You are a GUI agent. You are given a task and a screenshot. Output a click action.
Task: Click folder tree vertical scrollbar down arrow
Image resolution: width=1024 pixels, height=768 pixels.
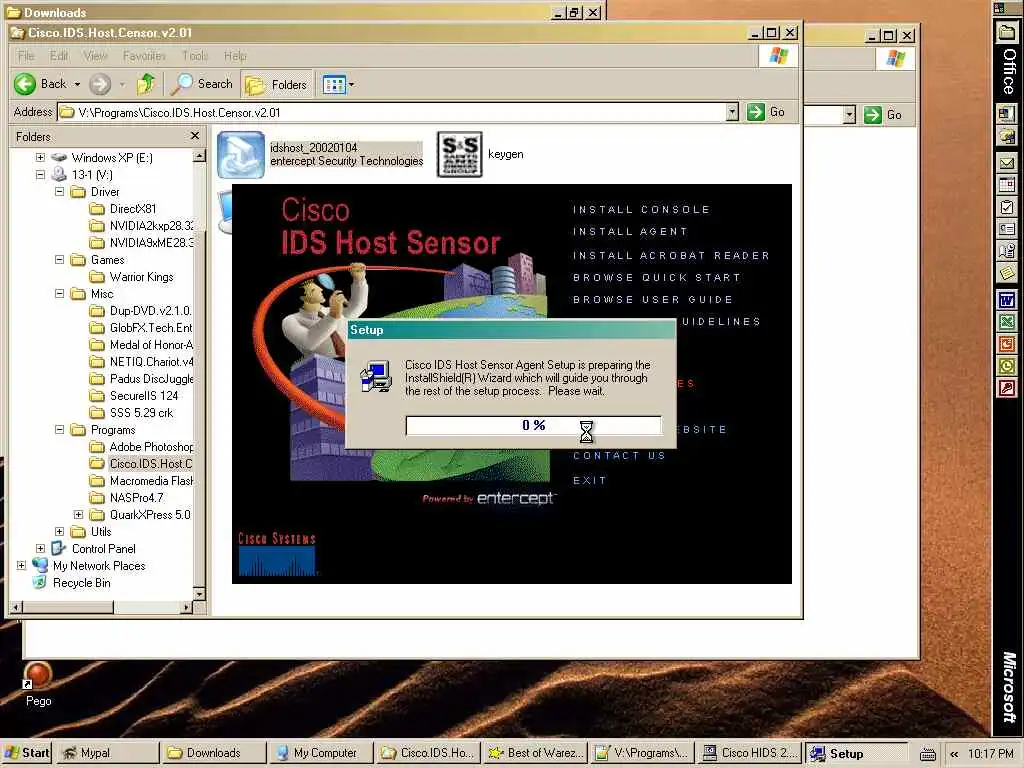point(199,594)
